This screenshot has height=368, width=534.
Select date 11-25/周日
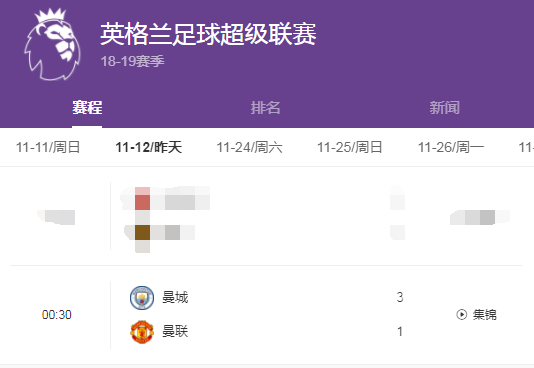(350, 147)
